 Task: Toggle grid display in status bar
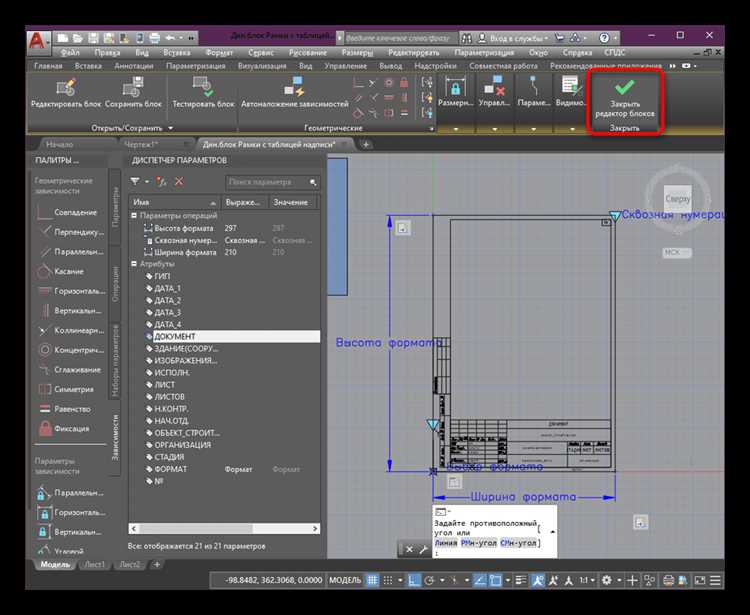(373, 581)
